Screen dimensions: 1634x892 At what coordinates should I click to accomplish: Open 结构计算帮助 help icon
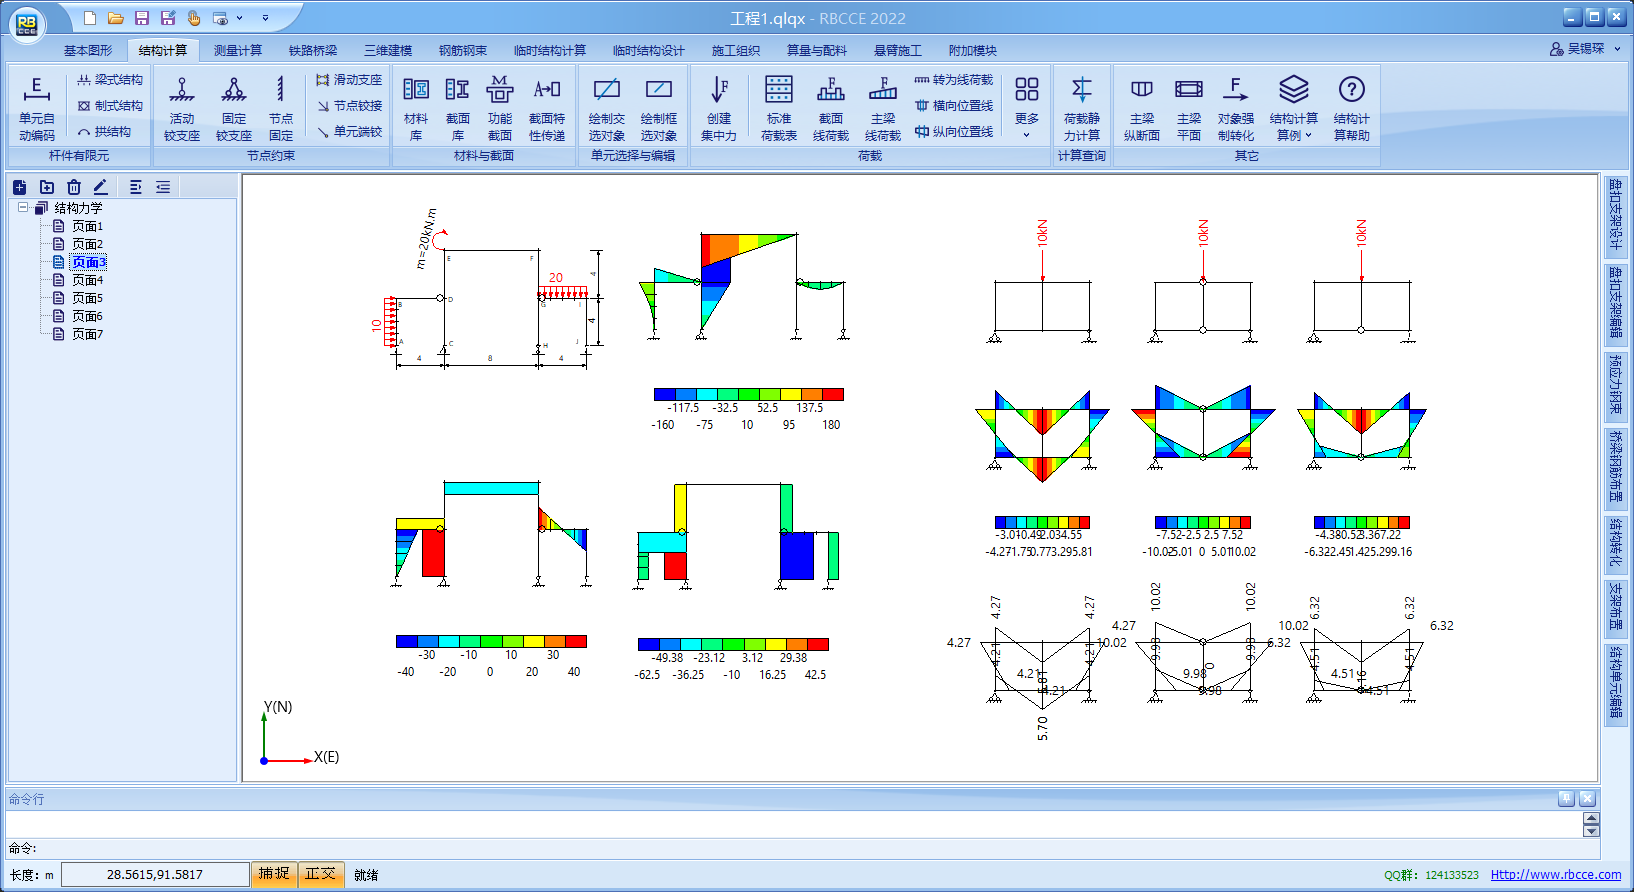tap(1351, 108)
